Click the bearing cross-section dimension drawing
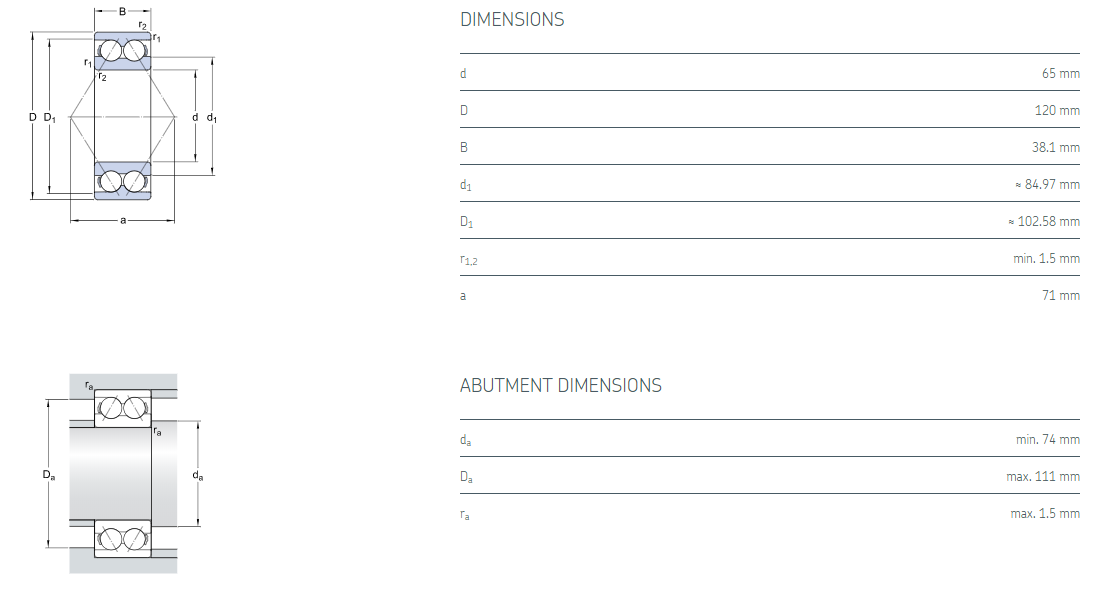The image size is (1114, 595). point(123,117)
